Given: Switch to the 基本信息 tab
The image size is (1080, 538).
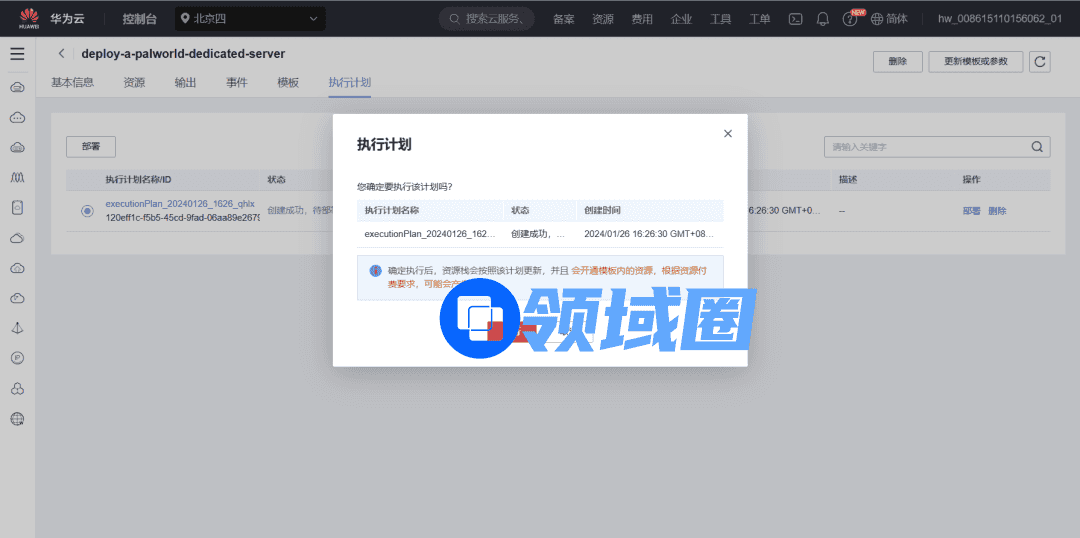Looking at the screenshot, I should point(72,83).
